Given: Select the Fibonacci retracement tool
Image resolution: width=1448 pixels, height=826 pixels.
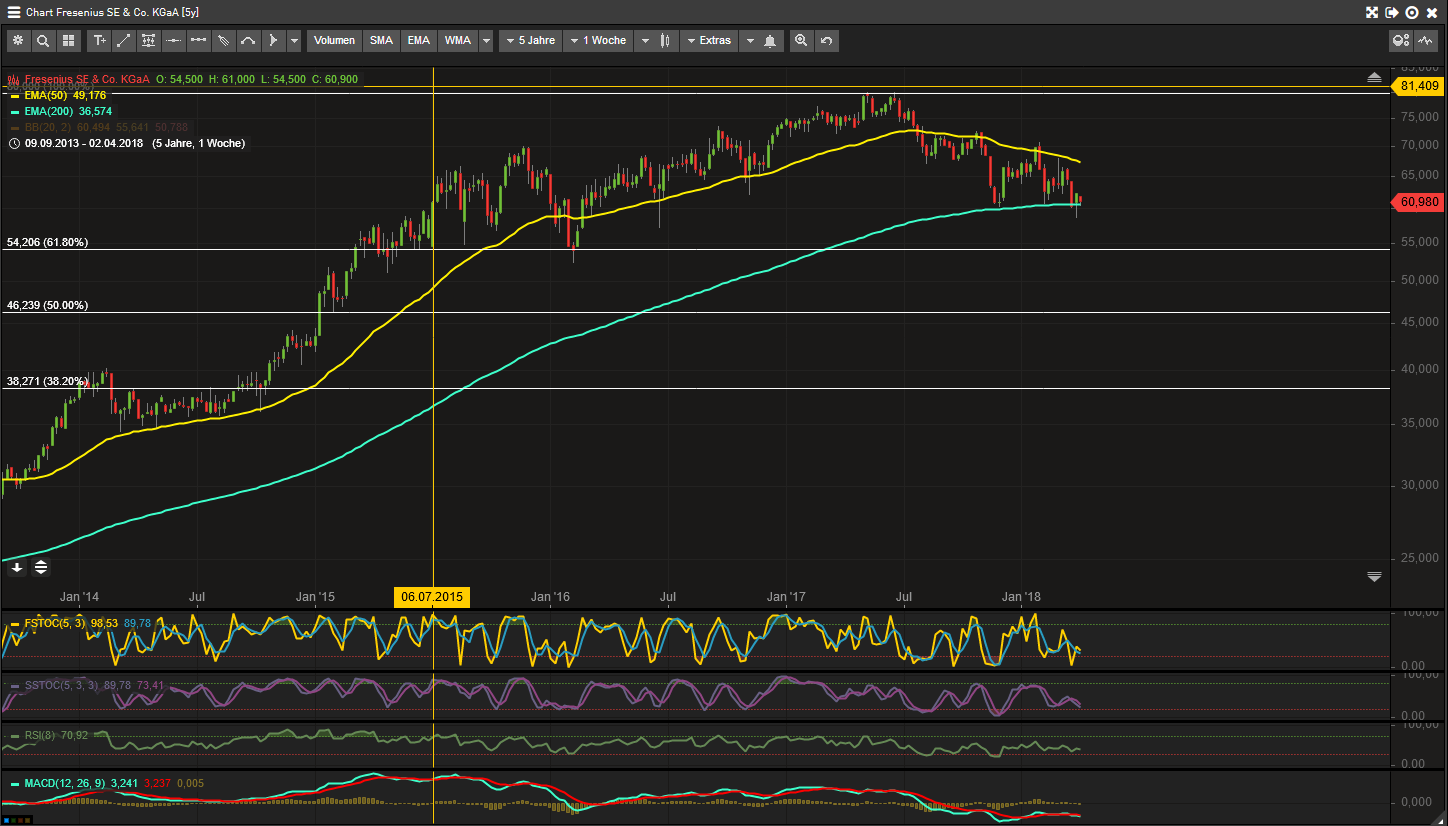Looking at the screenshot, I should coord(148,40).
